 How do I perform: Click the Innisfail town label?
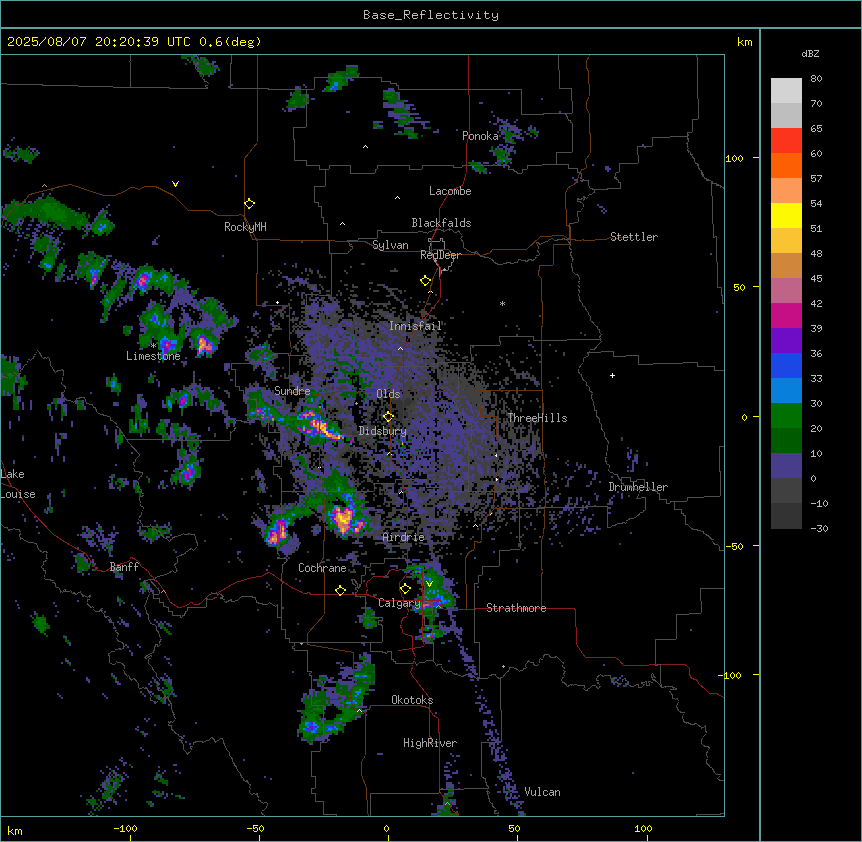pos(415,326)
